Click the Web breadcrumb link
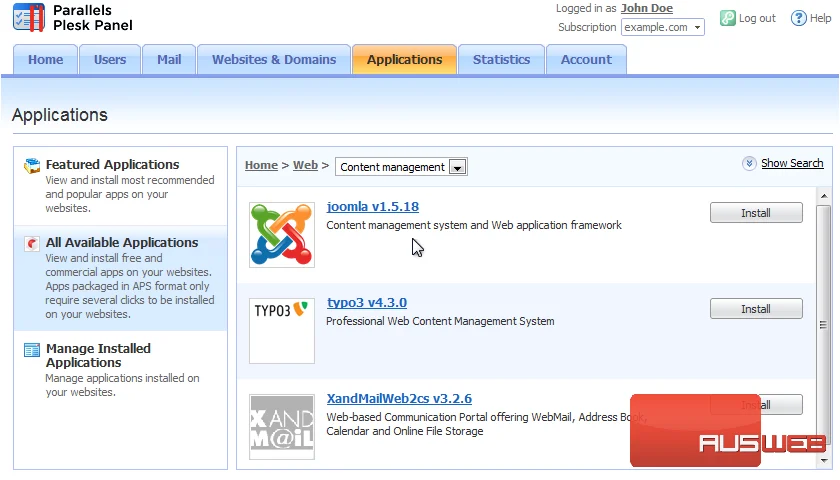Screen dimensions: 840x480 305,166
